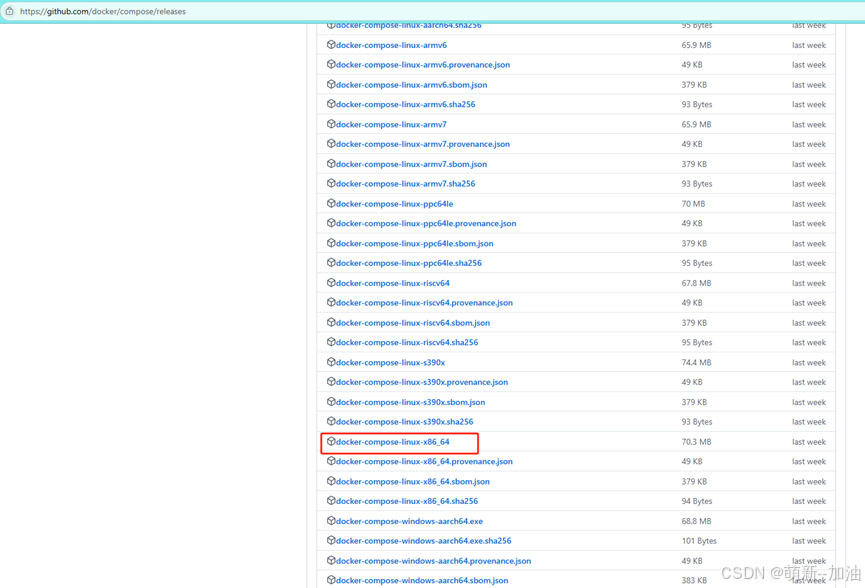This screenshot has width=865, height=588.
Task: Click package icon beside linux-riscv64.sha256
Action: point(331,343)
